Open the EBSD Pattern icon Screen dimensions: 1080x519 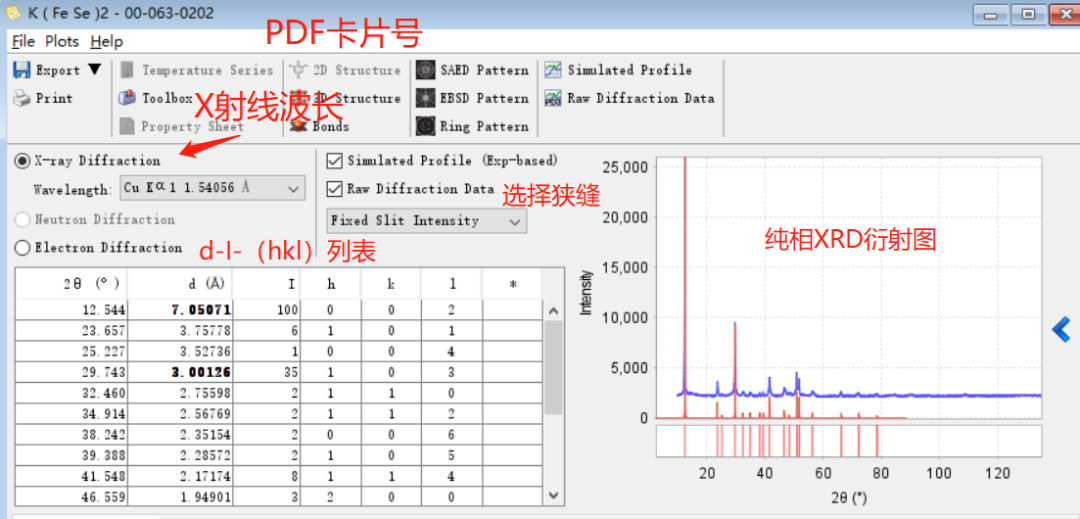[426, 98]
